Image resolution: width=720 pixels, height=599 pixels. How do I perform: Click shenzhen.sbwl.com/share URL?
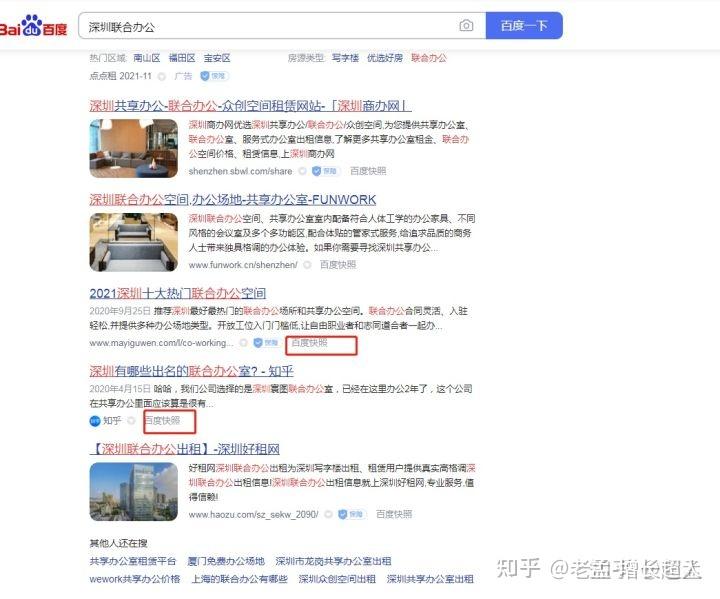[240, 171]
